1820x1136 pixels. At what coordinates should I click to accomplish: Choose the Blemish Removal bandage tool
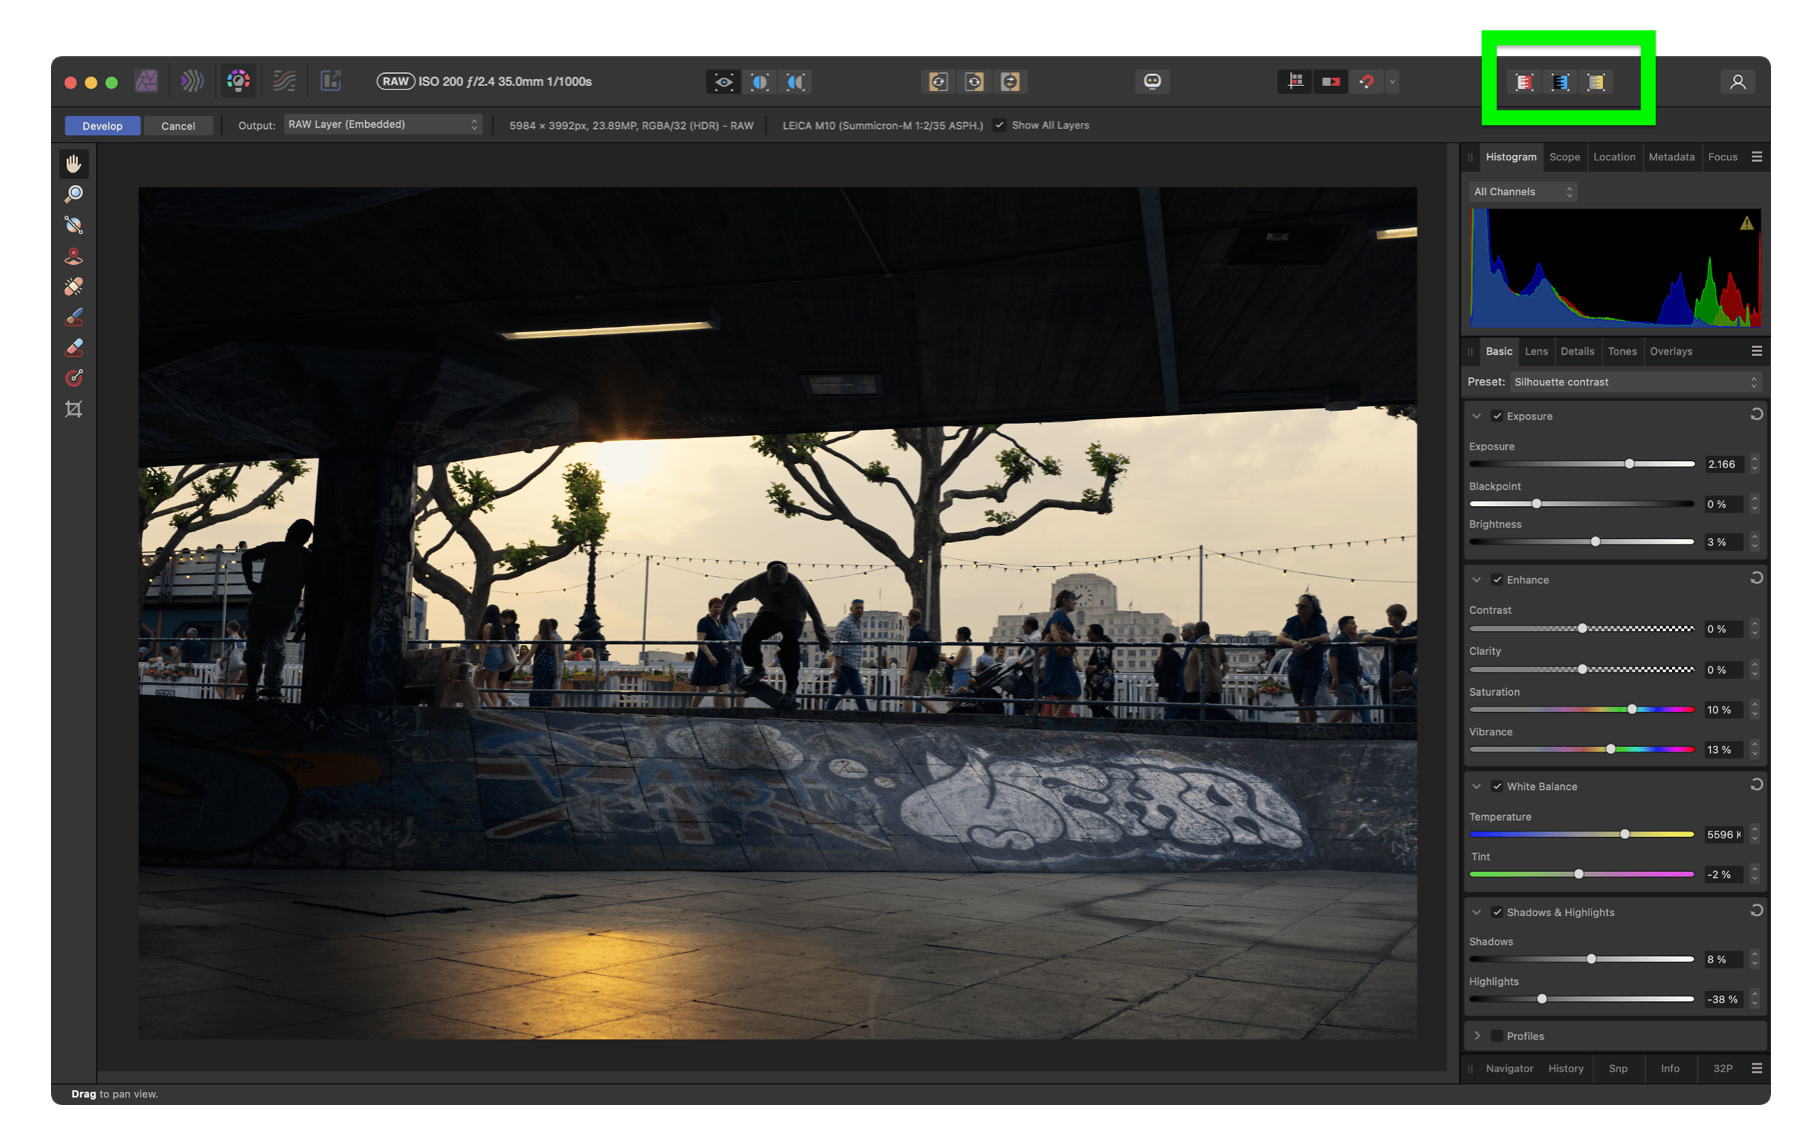pyautogui.click(x=74, y=287)
